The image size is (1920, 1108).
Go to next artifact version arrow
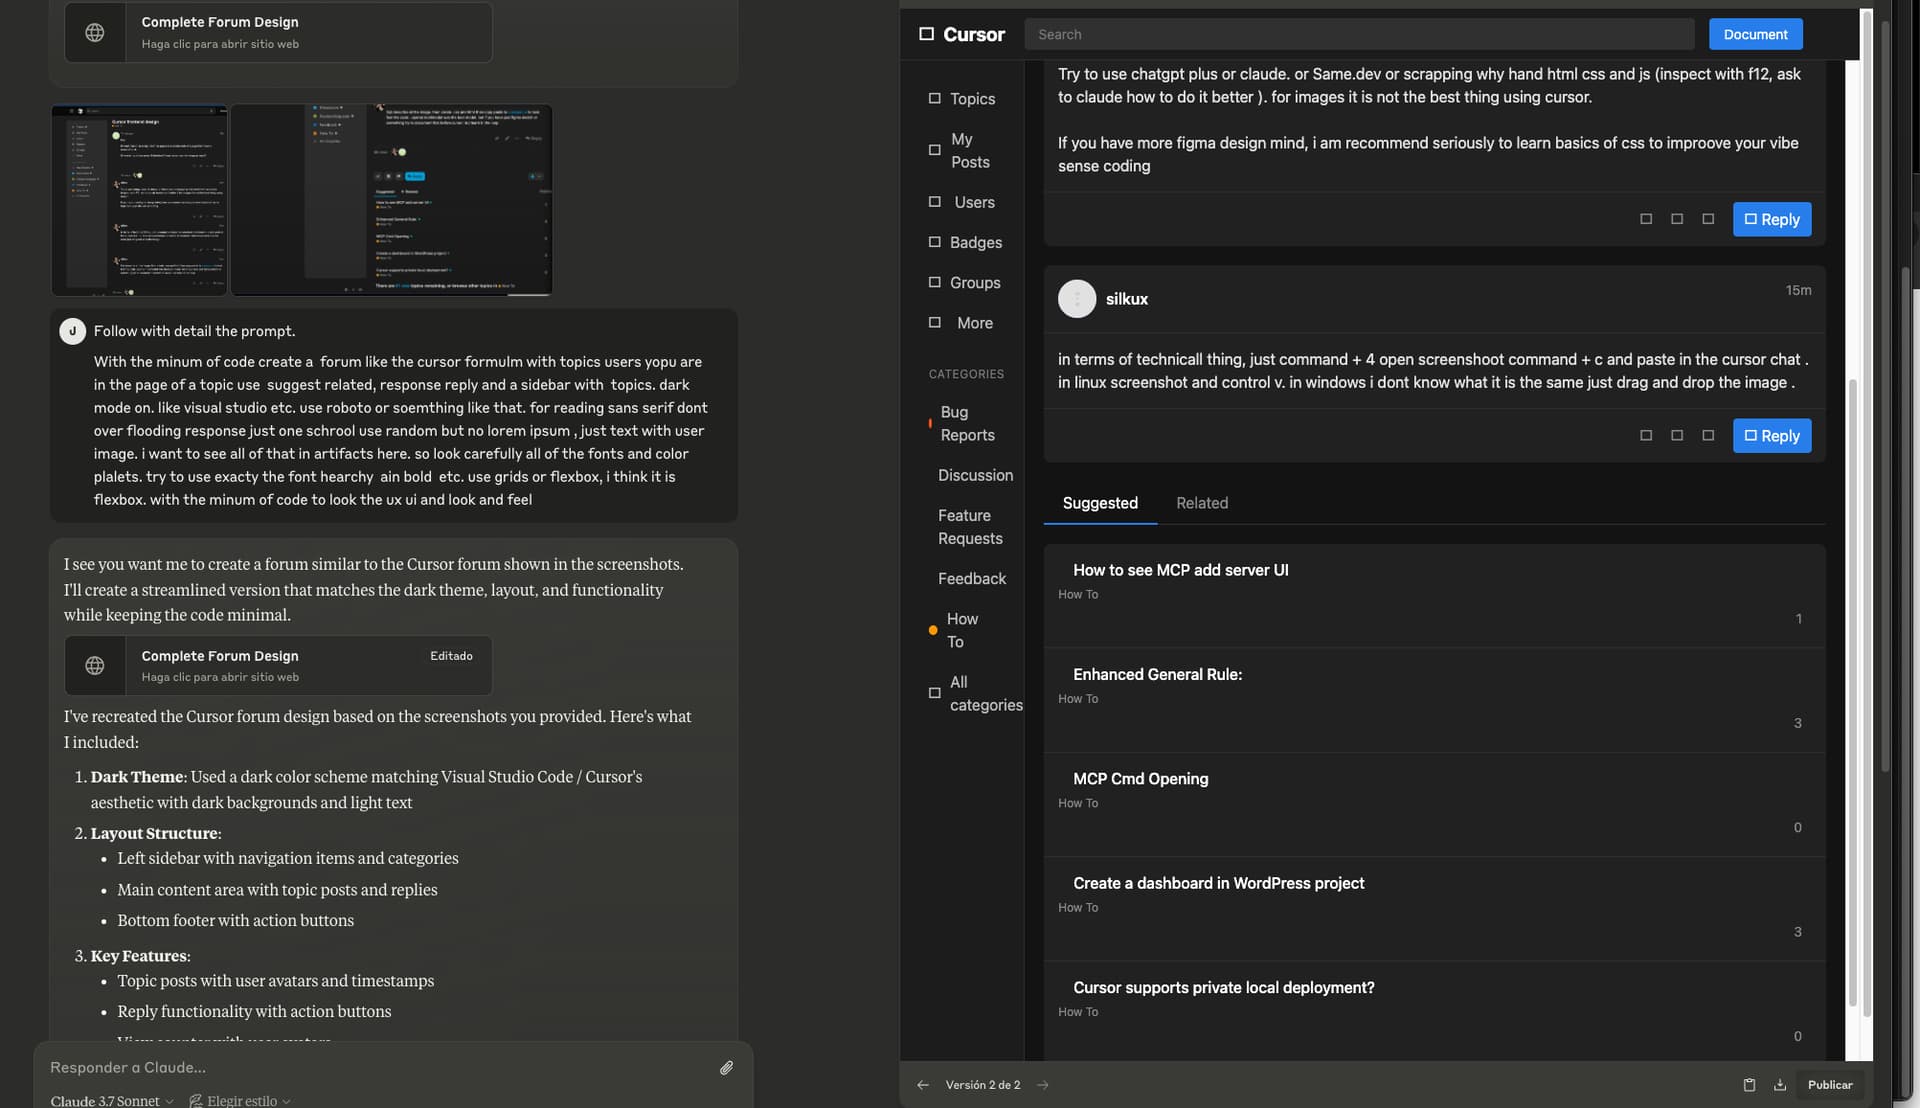[x=1043, y=1085]
